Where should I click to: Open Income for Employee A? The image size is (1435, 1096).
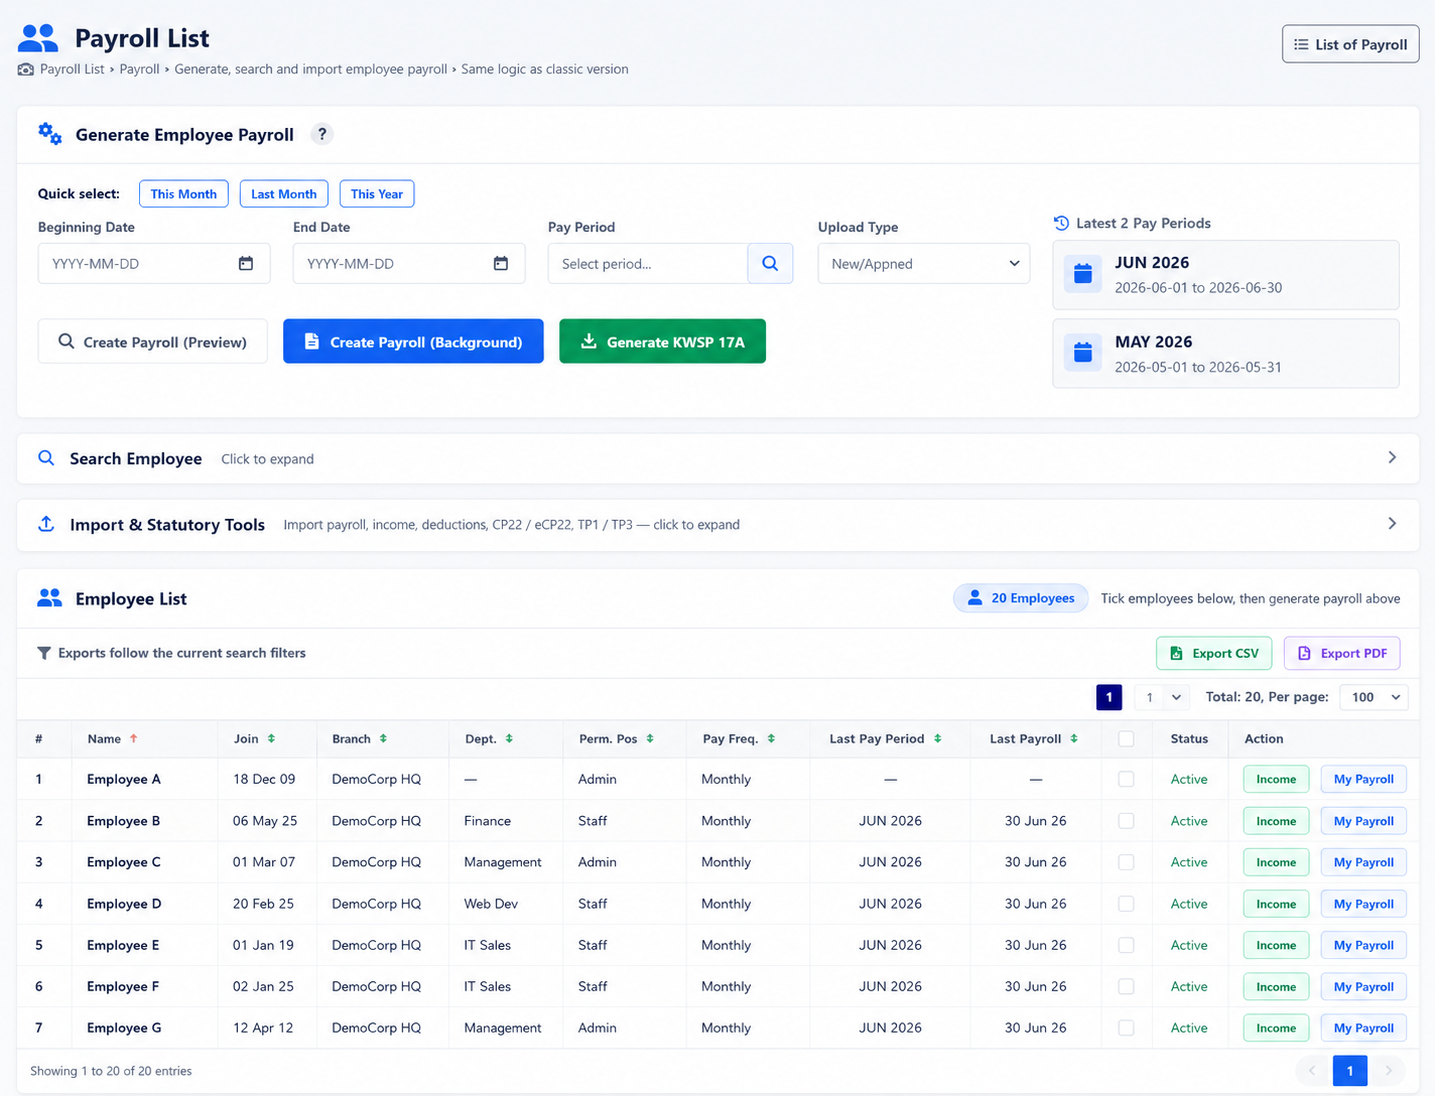(x=1276, y=779)
